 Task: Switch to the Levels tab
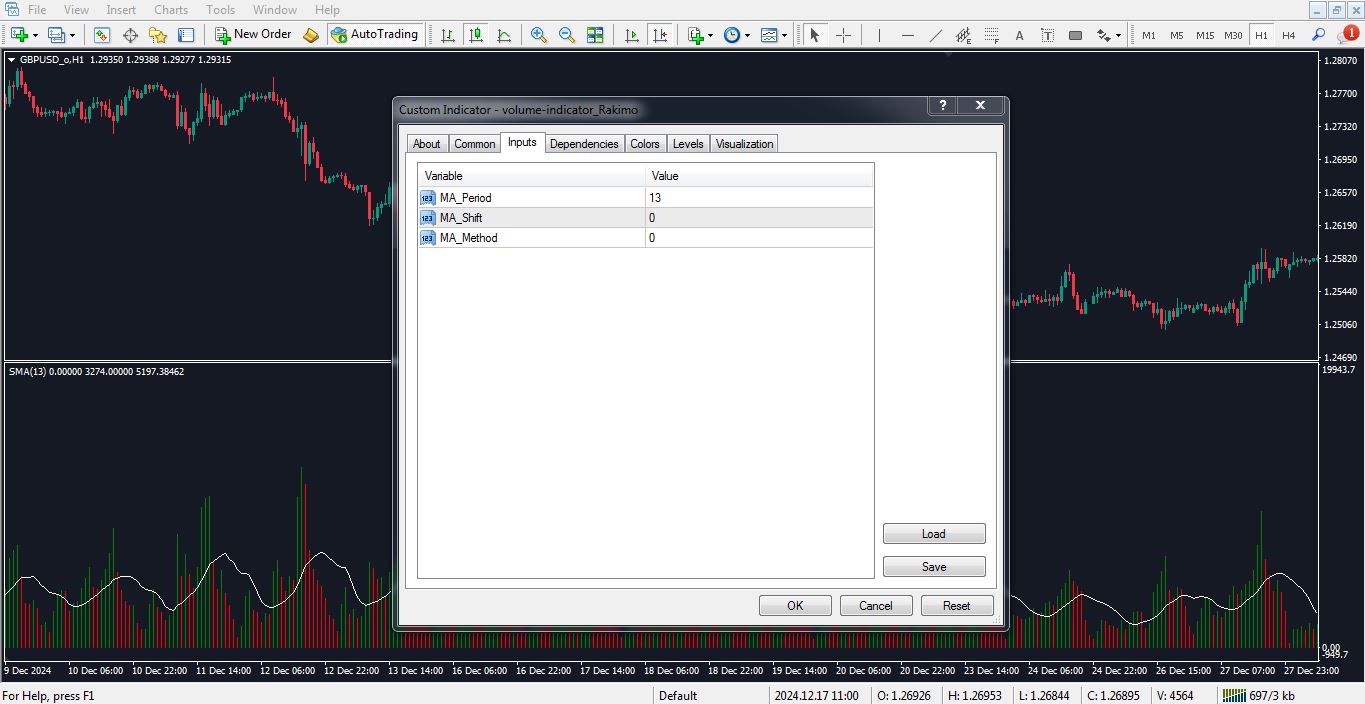point(688,144)
